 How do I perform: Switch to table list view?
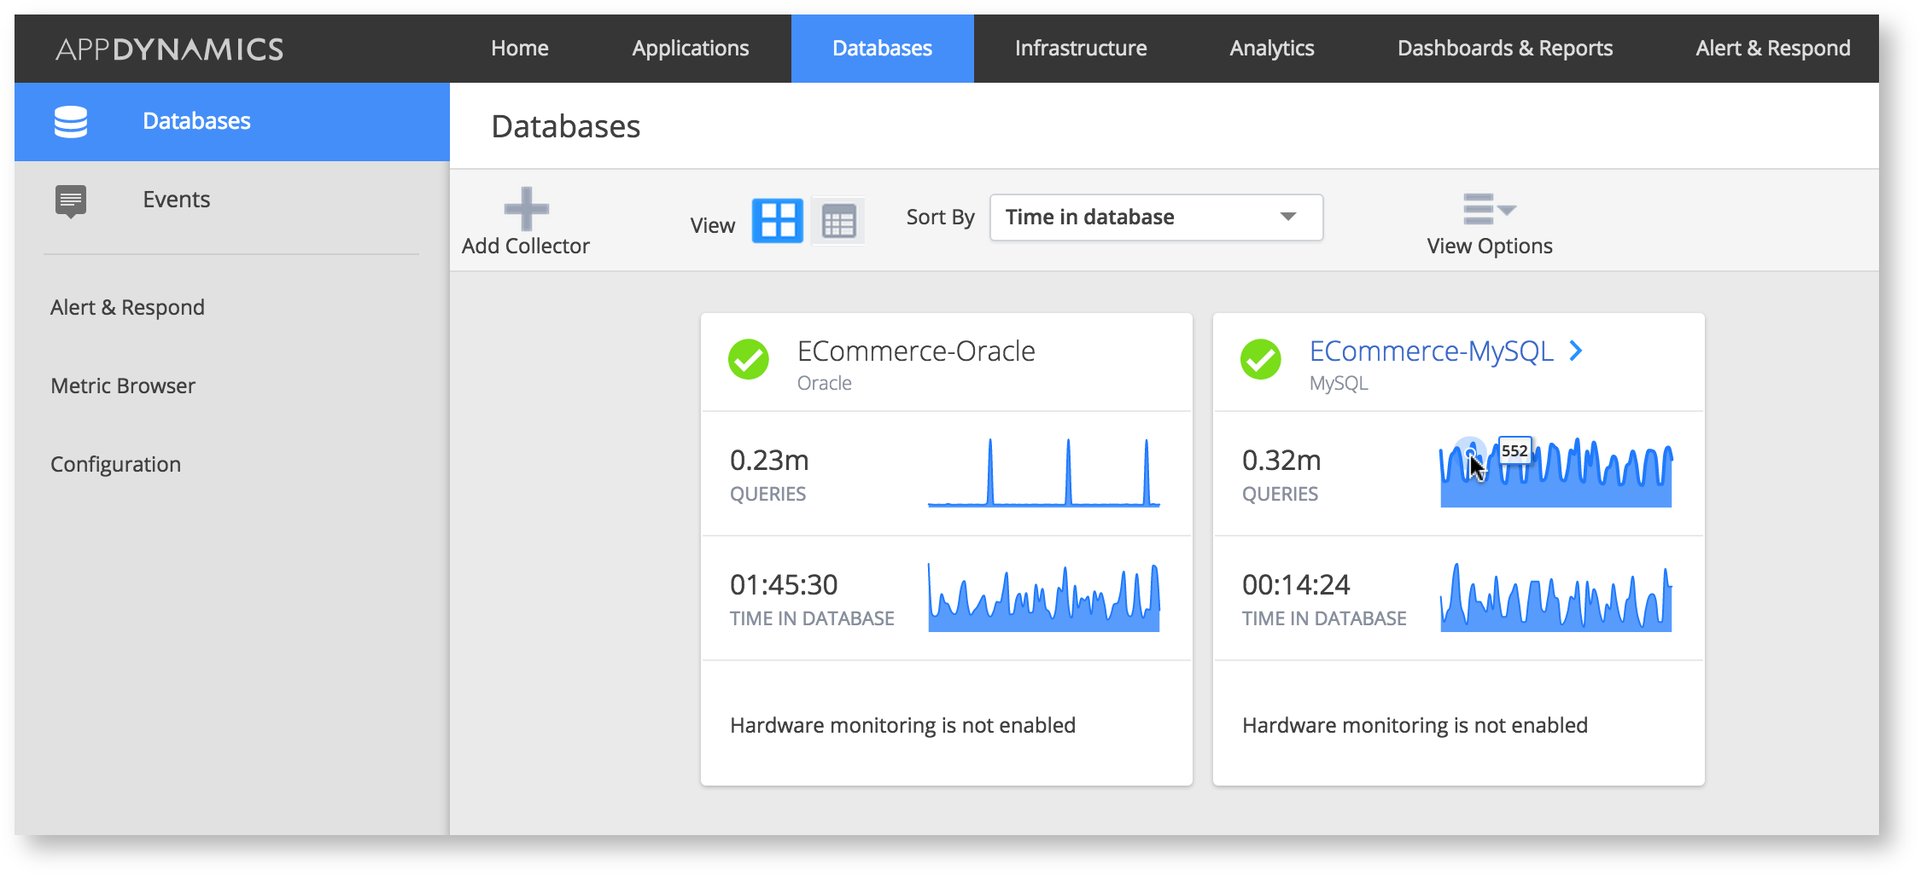coord(838,221)
